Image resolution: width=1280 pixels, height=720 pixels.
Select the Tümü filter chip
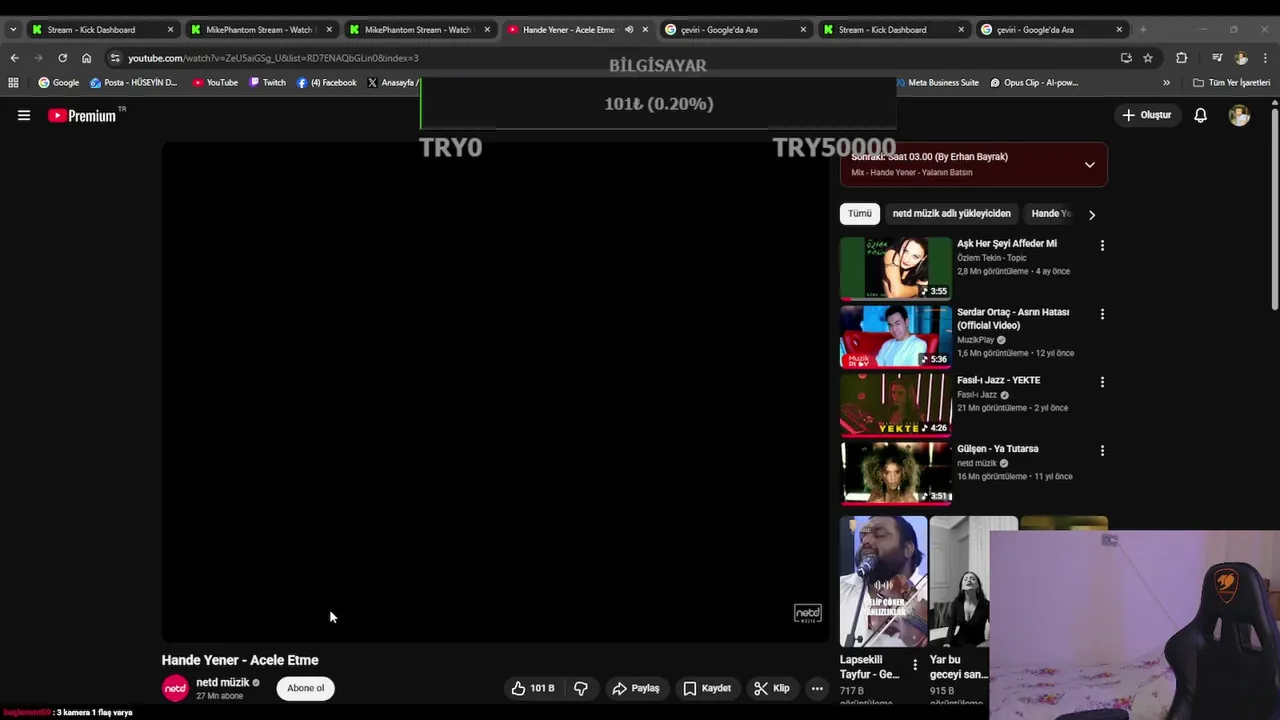coord(860,213)
